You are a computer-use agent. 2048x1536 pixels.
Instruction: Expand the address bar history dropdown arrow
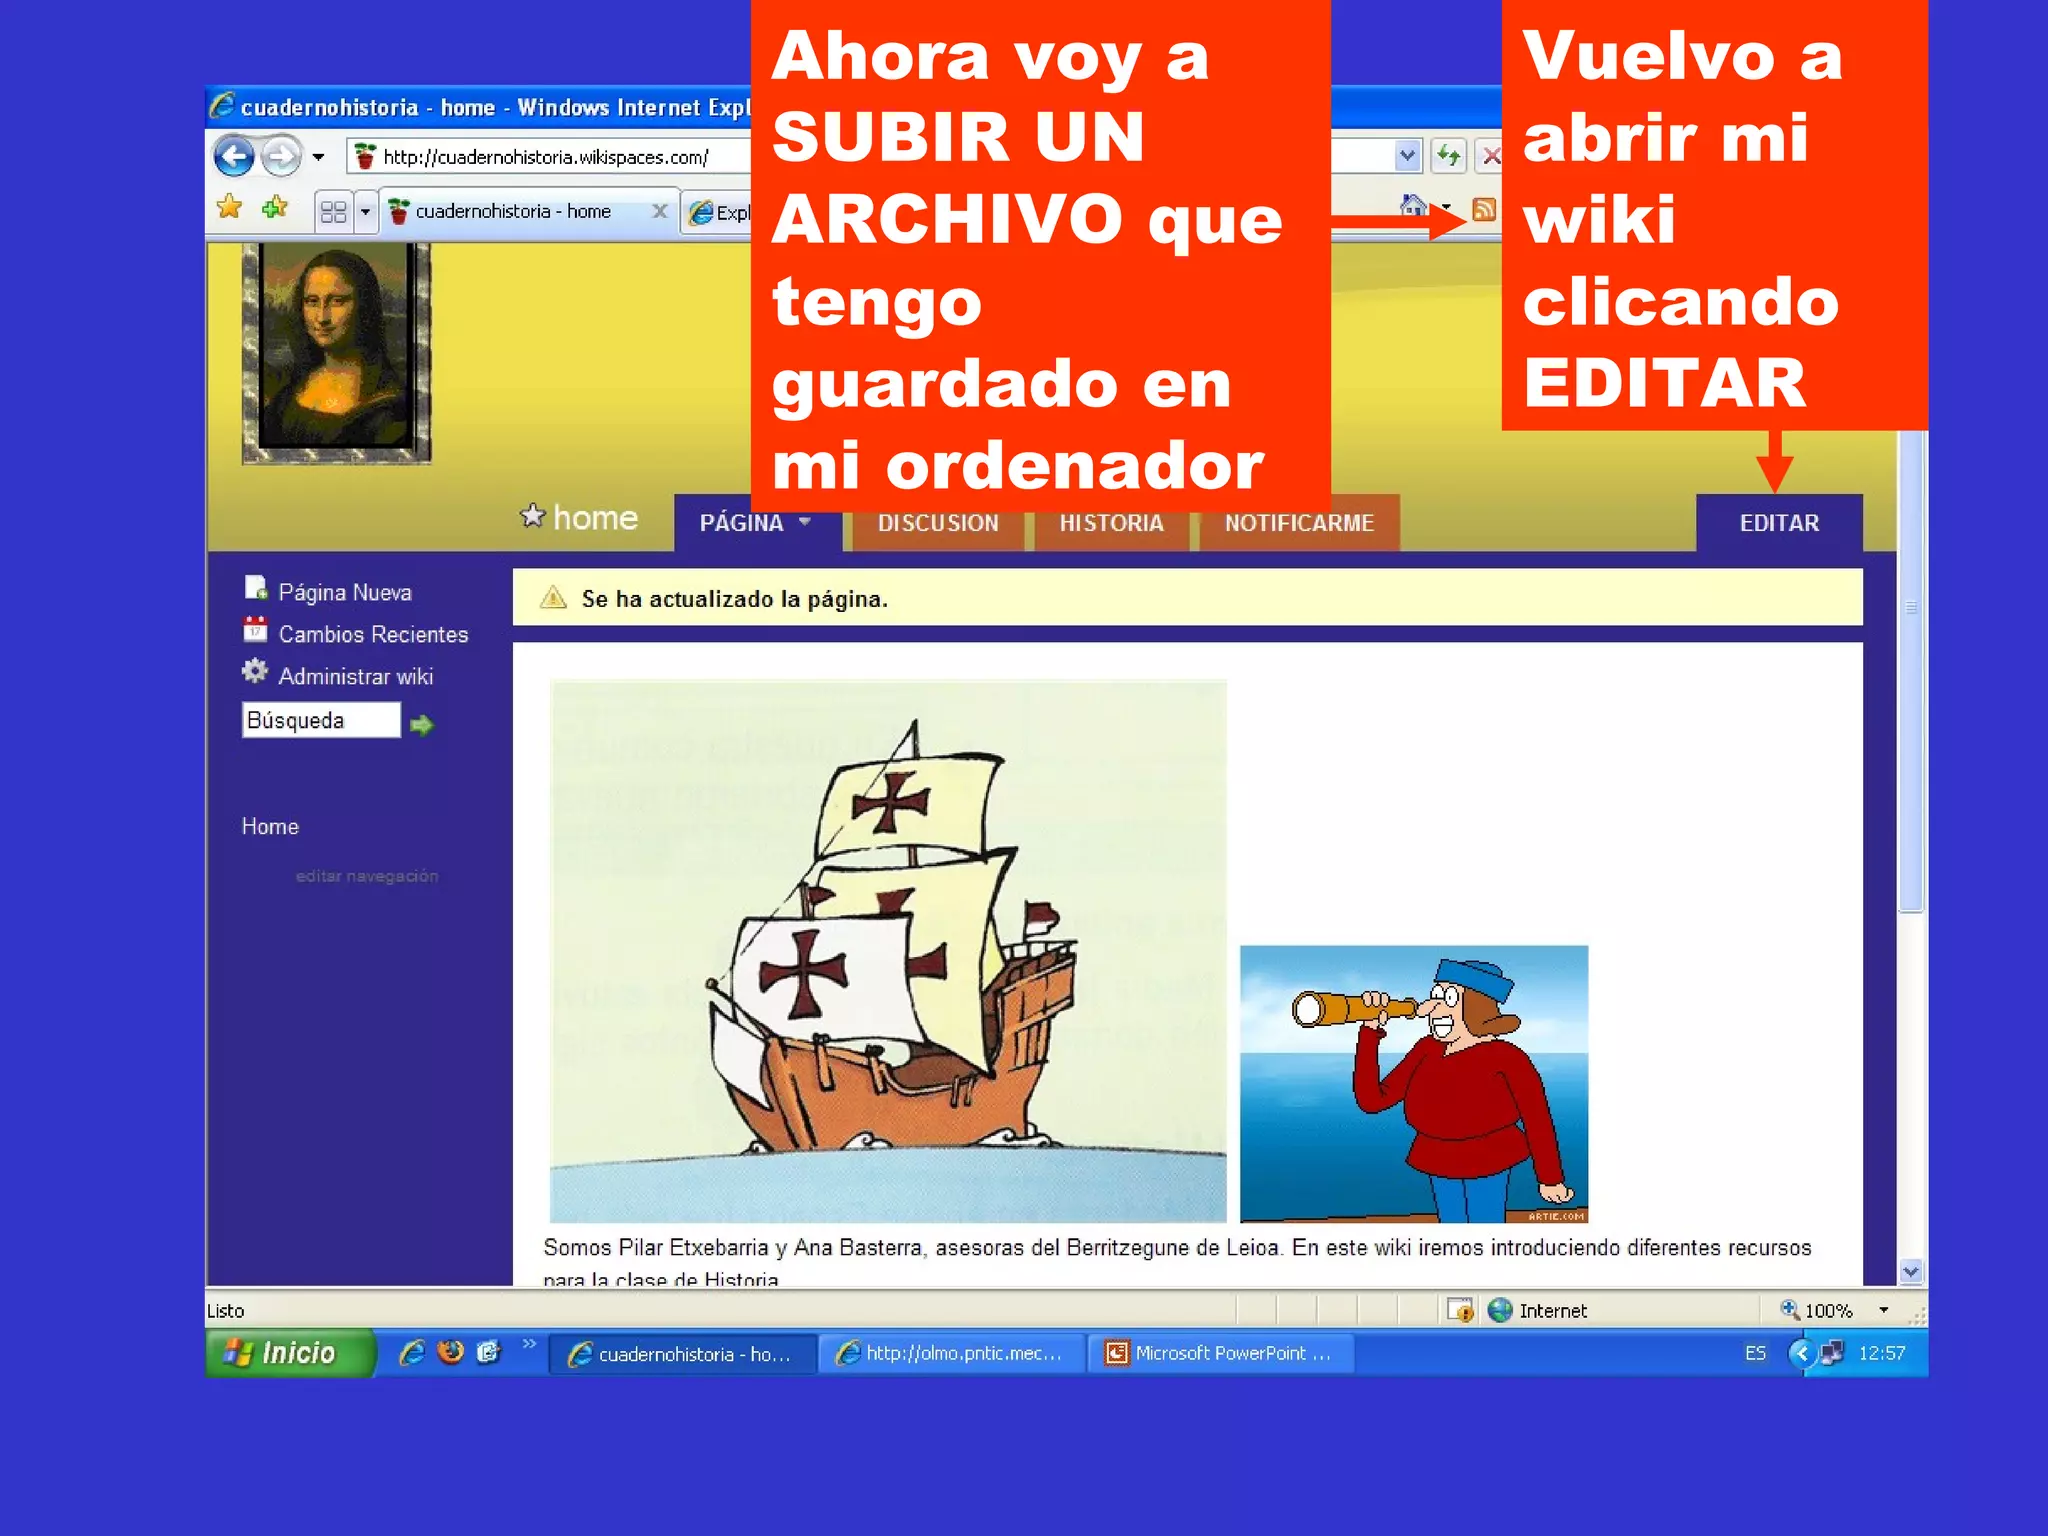[x=1407, y=156]
